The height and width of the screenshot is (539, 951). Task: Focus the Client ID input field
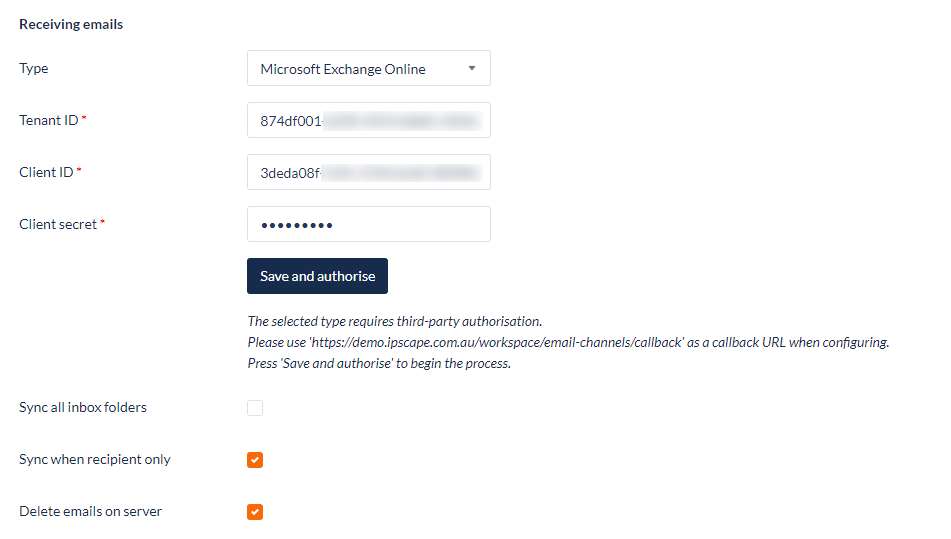[369, 173]
